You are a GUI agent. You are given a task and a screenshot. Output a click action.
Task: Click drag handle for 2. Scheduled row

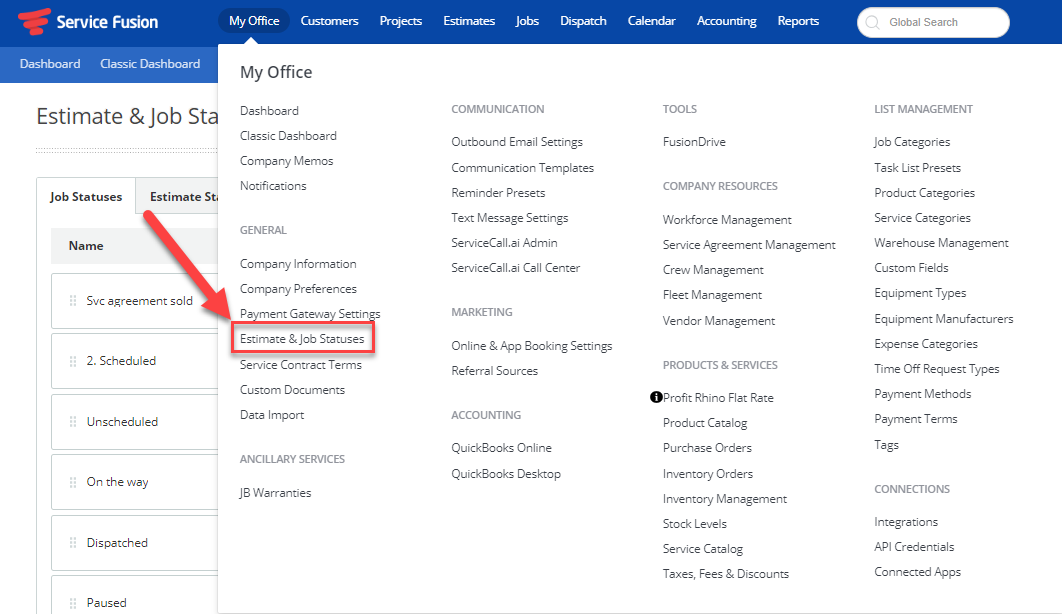click(72, 361)
